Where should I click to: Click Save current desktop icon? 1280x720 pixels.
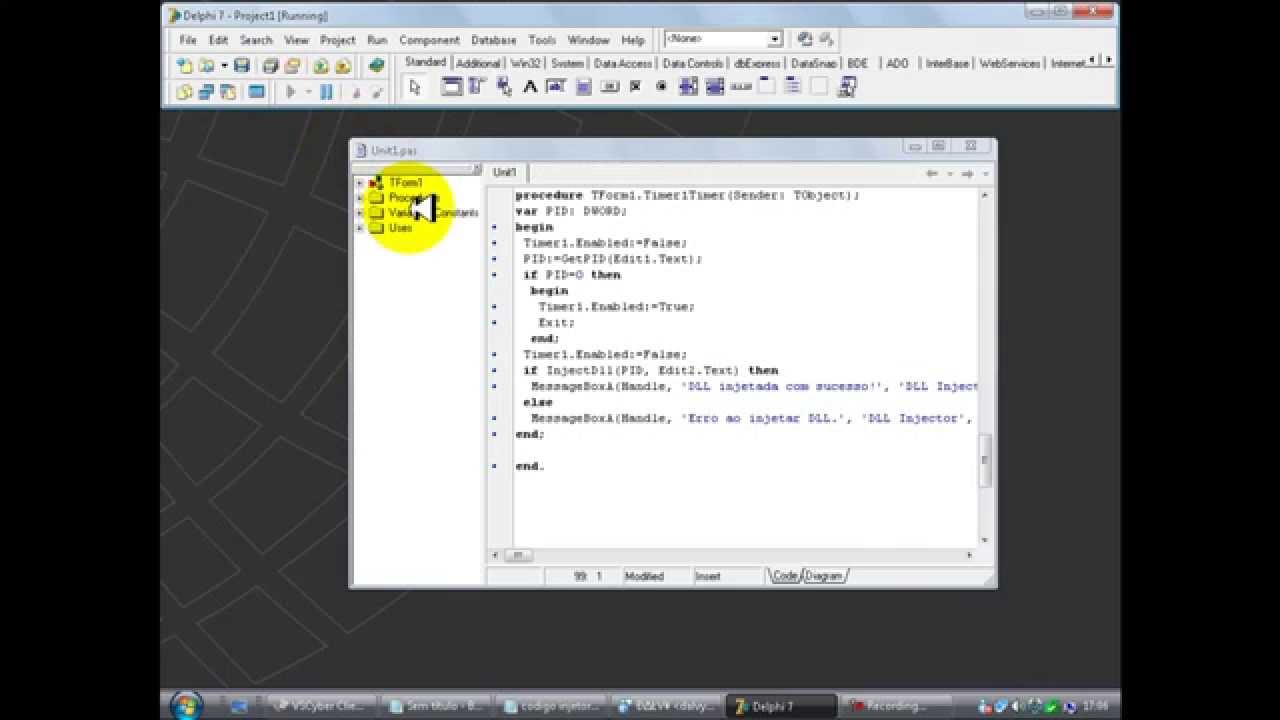[804, 39]
